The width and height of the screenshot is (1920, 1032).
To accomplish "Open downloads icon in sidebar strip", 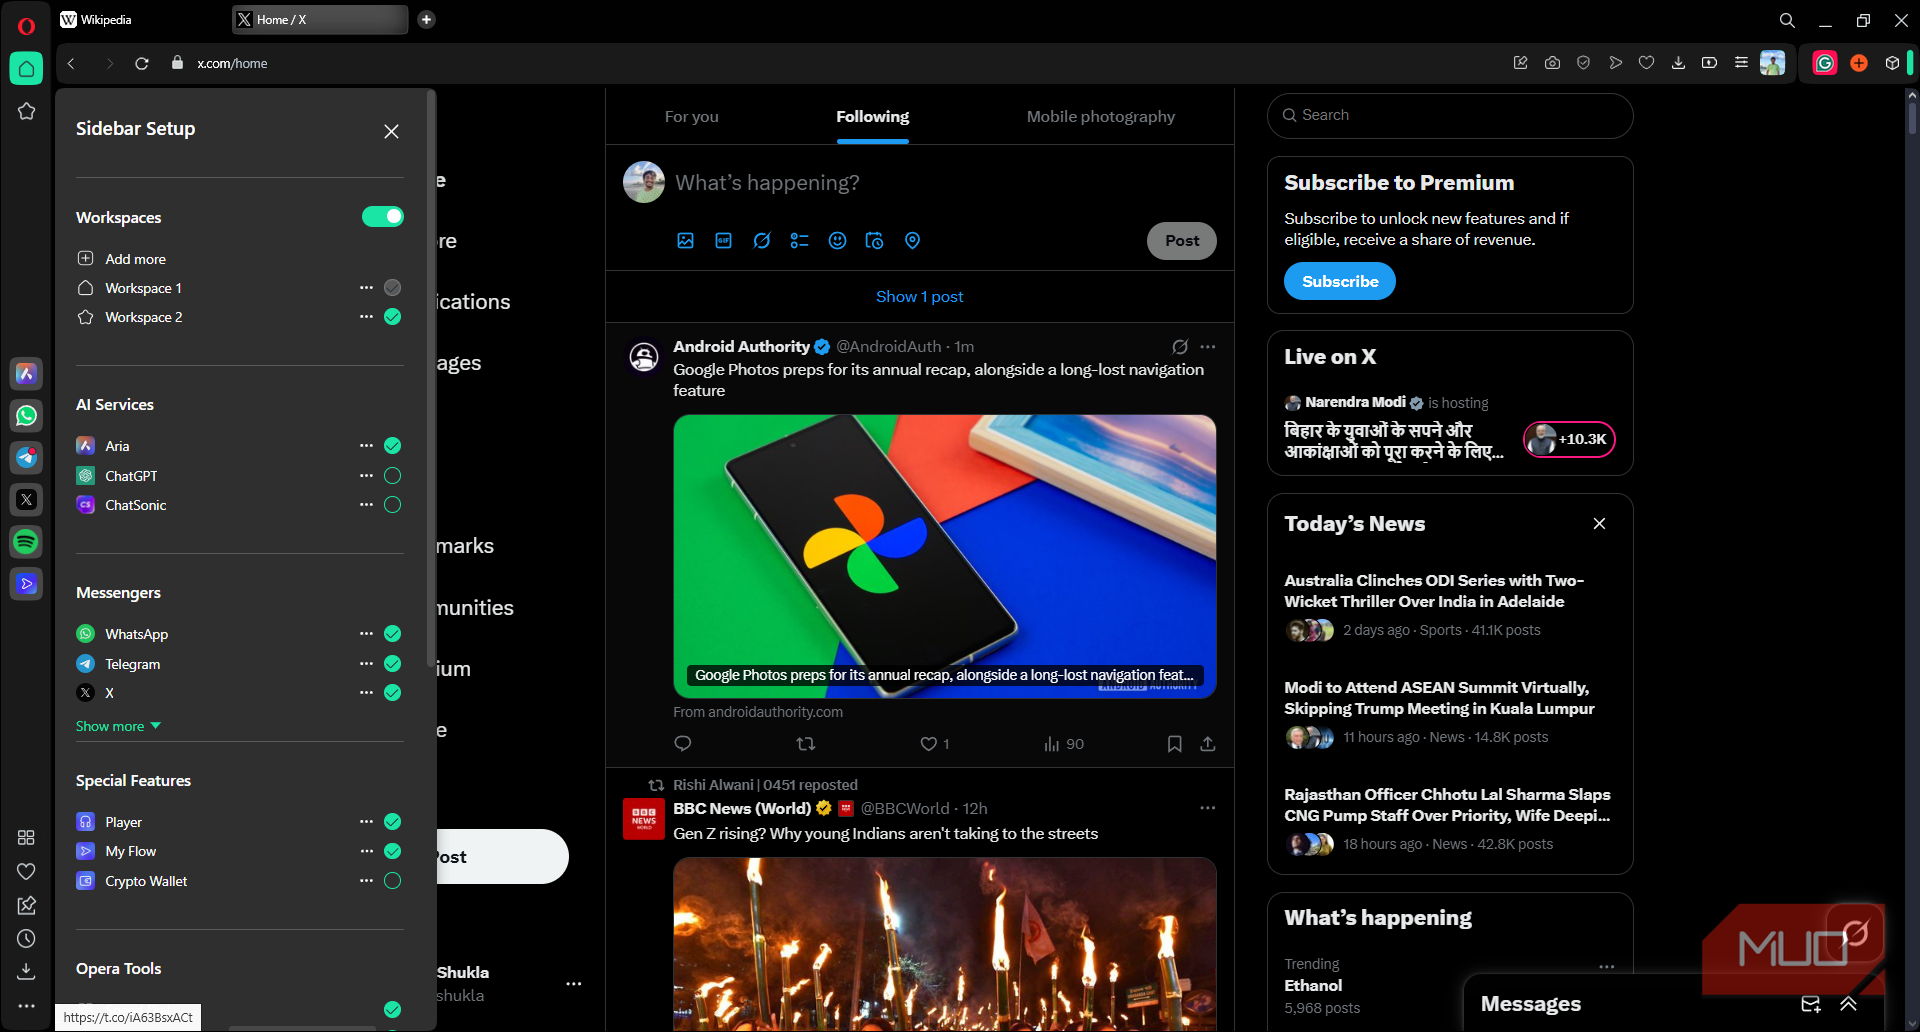I will click(26, 971).
